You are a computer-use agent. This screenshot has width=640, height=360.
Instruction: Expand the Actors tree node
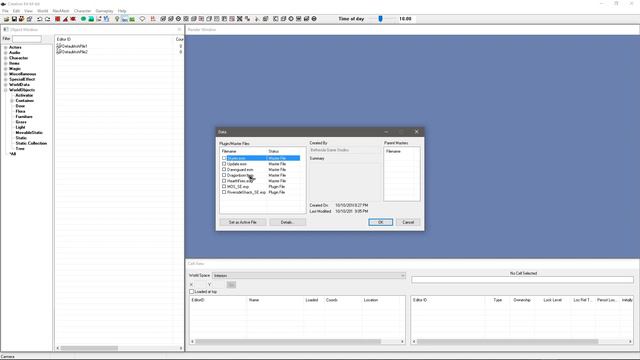point(6,47)
